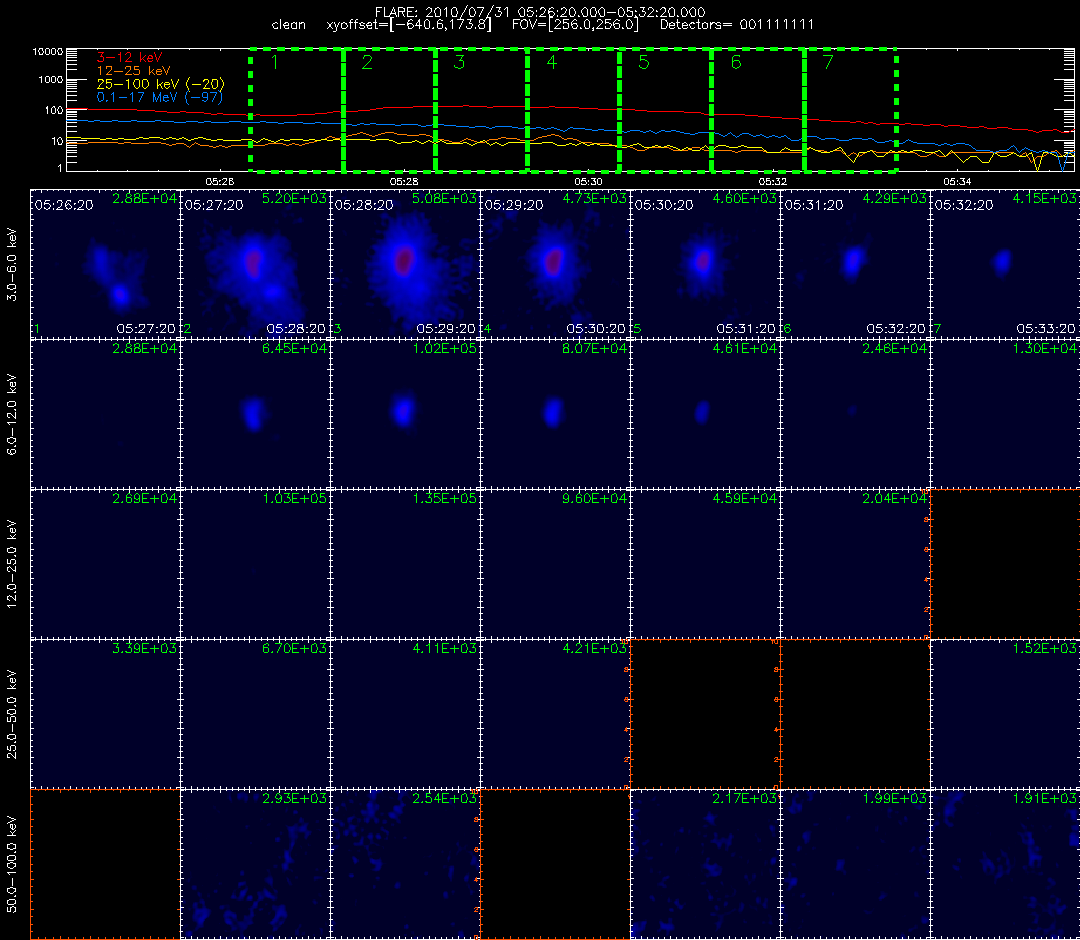Choose interval 3 in the lightcurve plot
Image resolution: width=1080 pixels, height=940 pixels.
click(481, 110)
